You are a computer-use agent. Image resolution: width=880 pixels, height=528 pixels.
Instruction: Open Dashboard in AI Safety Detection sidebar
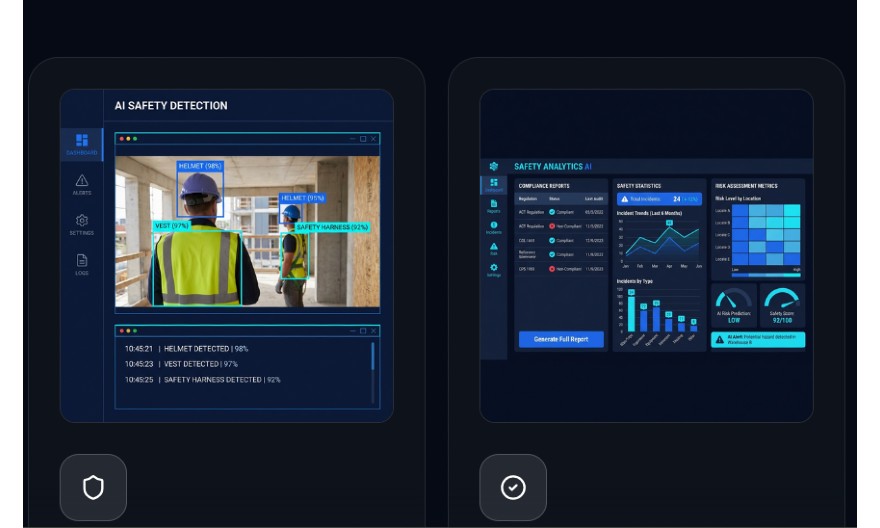[82, 144]
